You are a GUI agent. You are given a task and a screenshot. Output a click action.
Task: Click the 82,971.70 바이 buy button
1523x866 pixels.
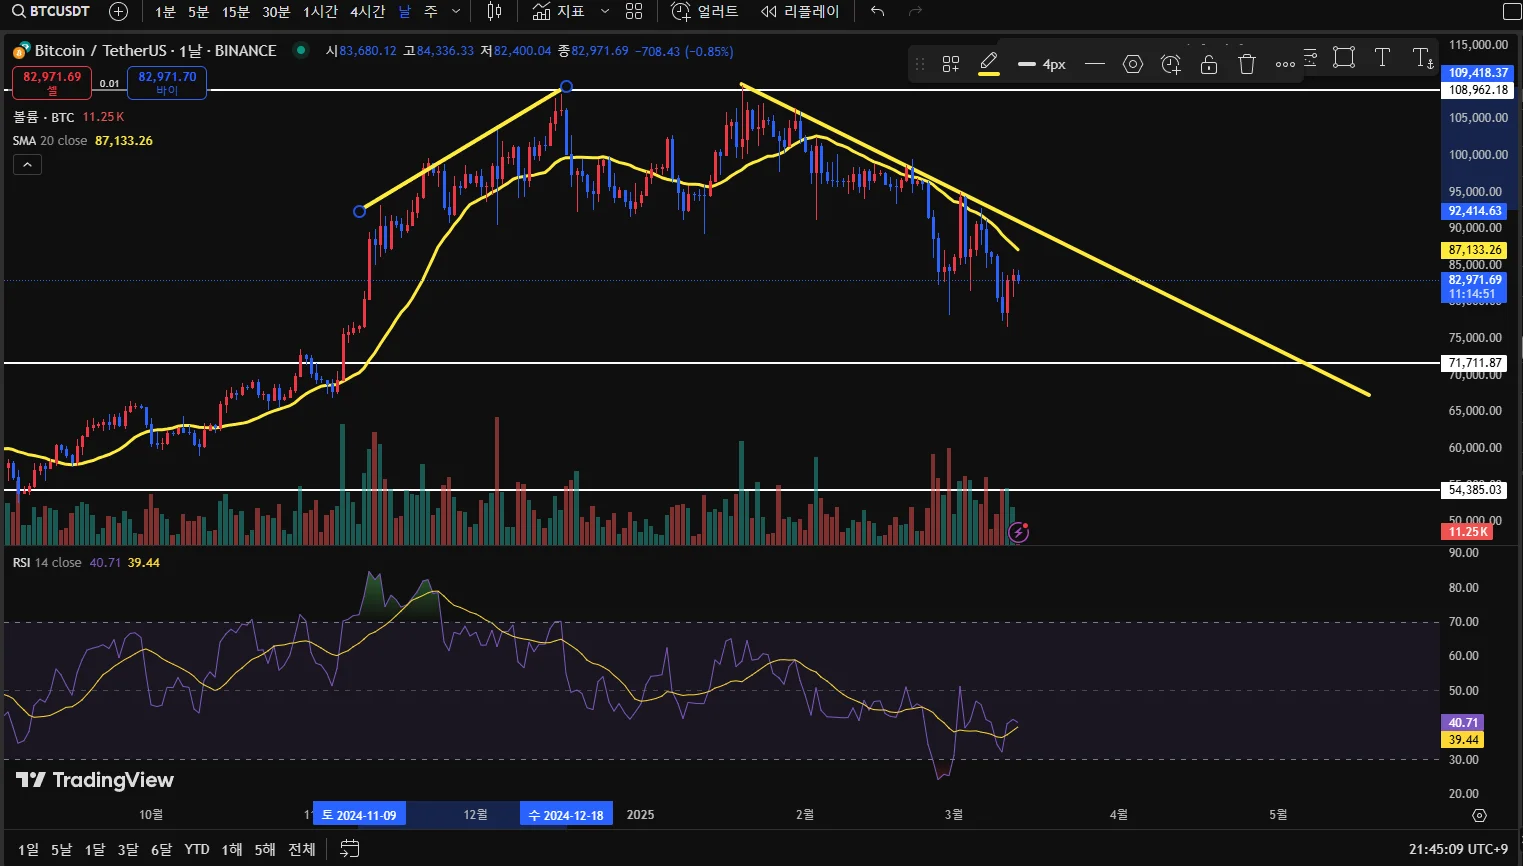(x=167, y=82)
